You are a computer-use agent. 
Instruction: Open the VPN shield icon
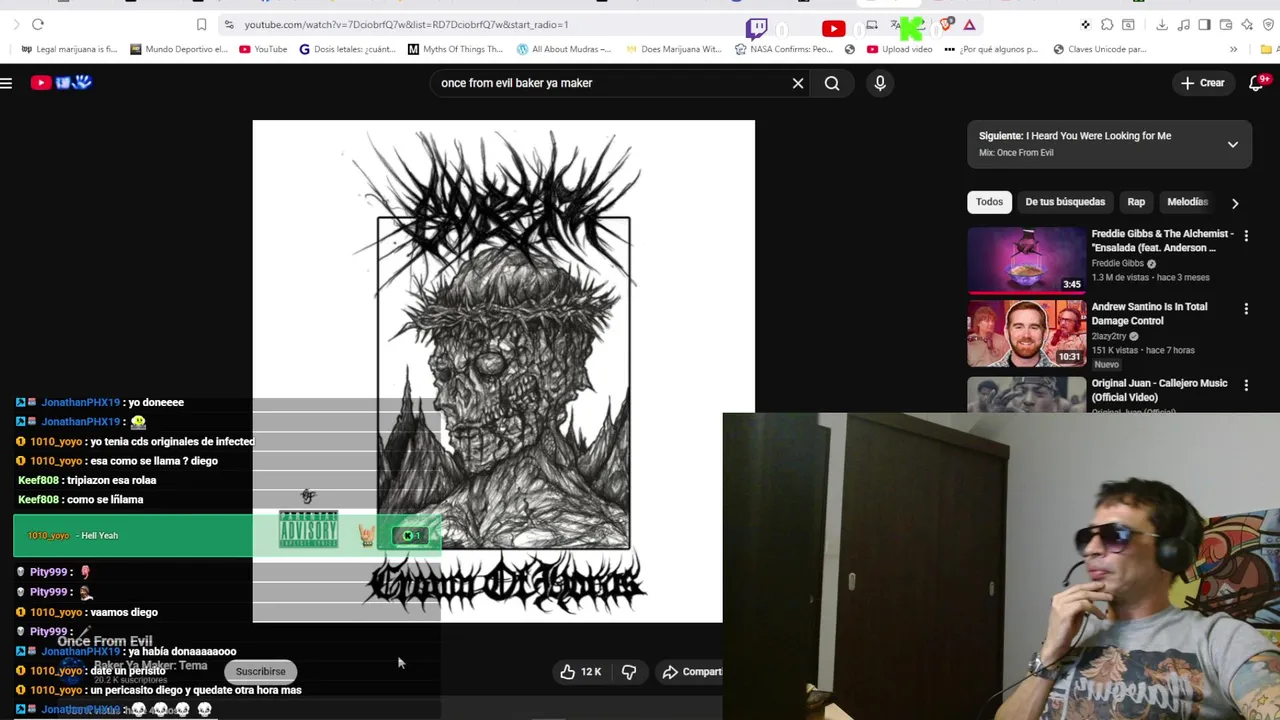(1267, 24)
